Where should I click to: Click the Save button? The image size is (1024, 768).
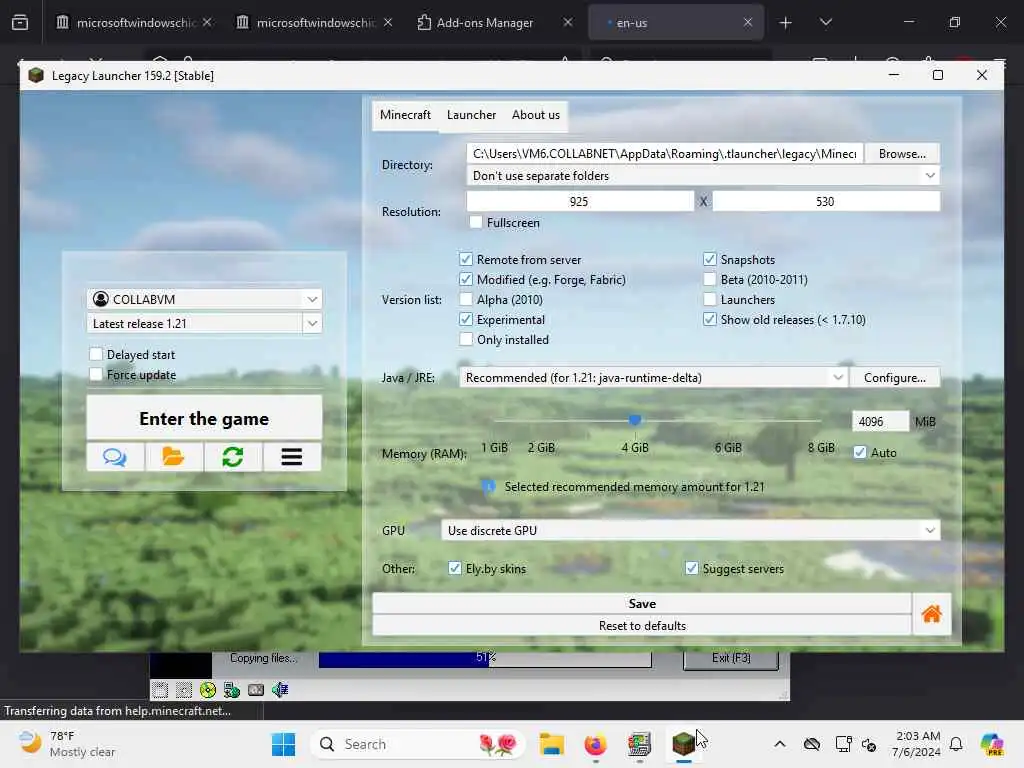642,603
